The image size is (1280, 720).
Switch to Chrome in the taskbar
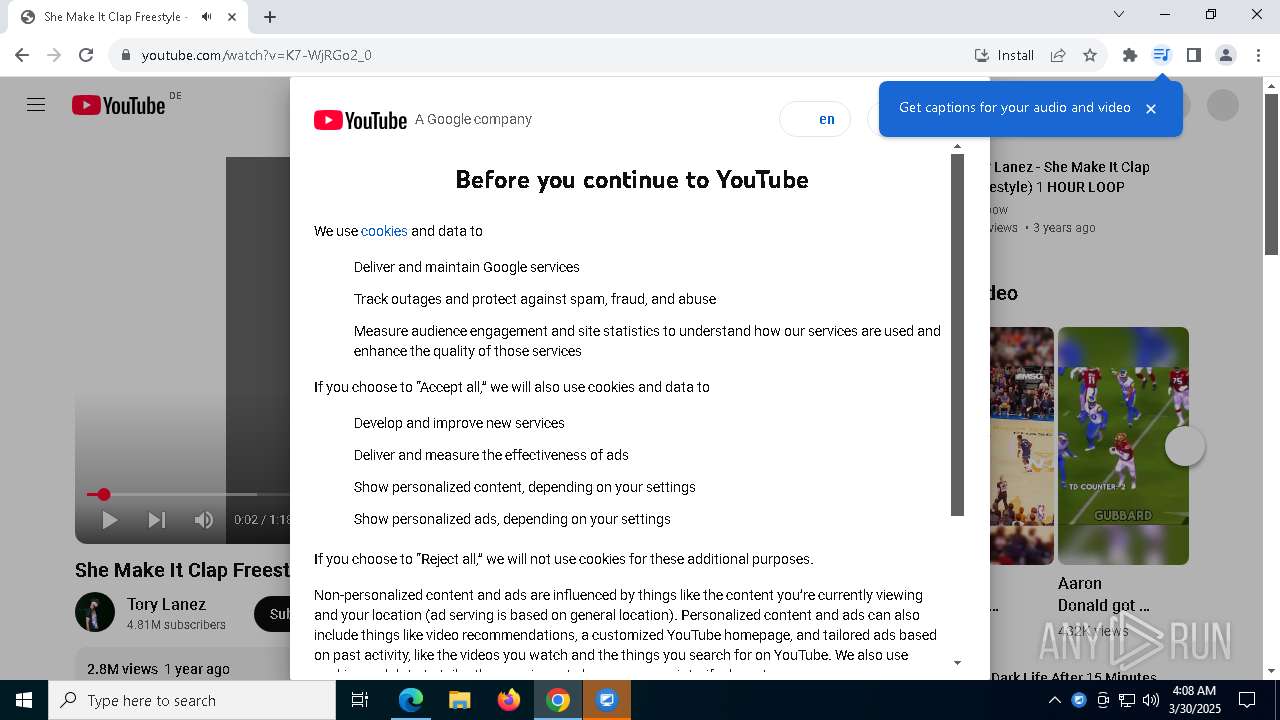coord(558,700)
